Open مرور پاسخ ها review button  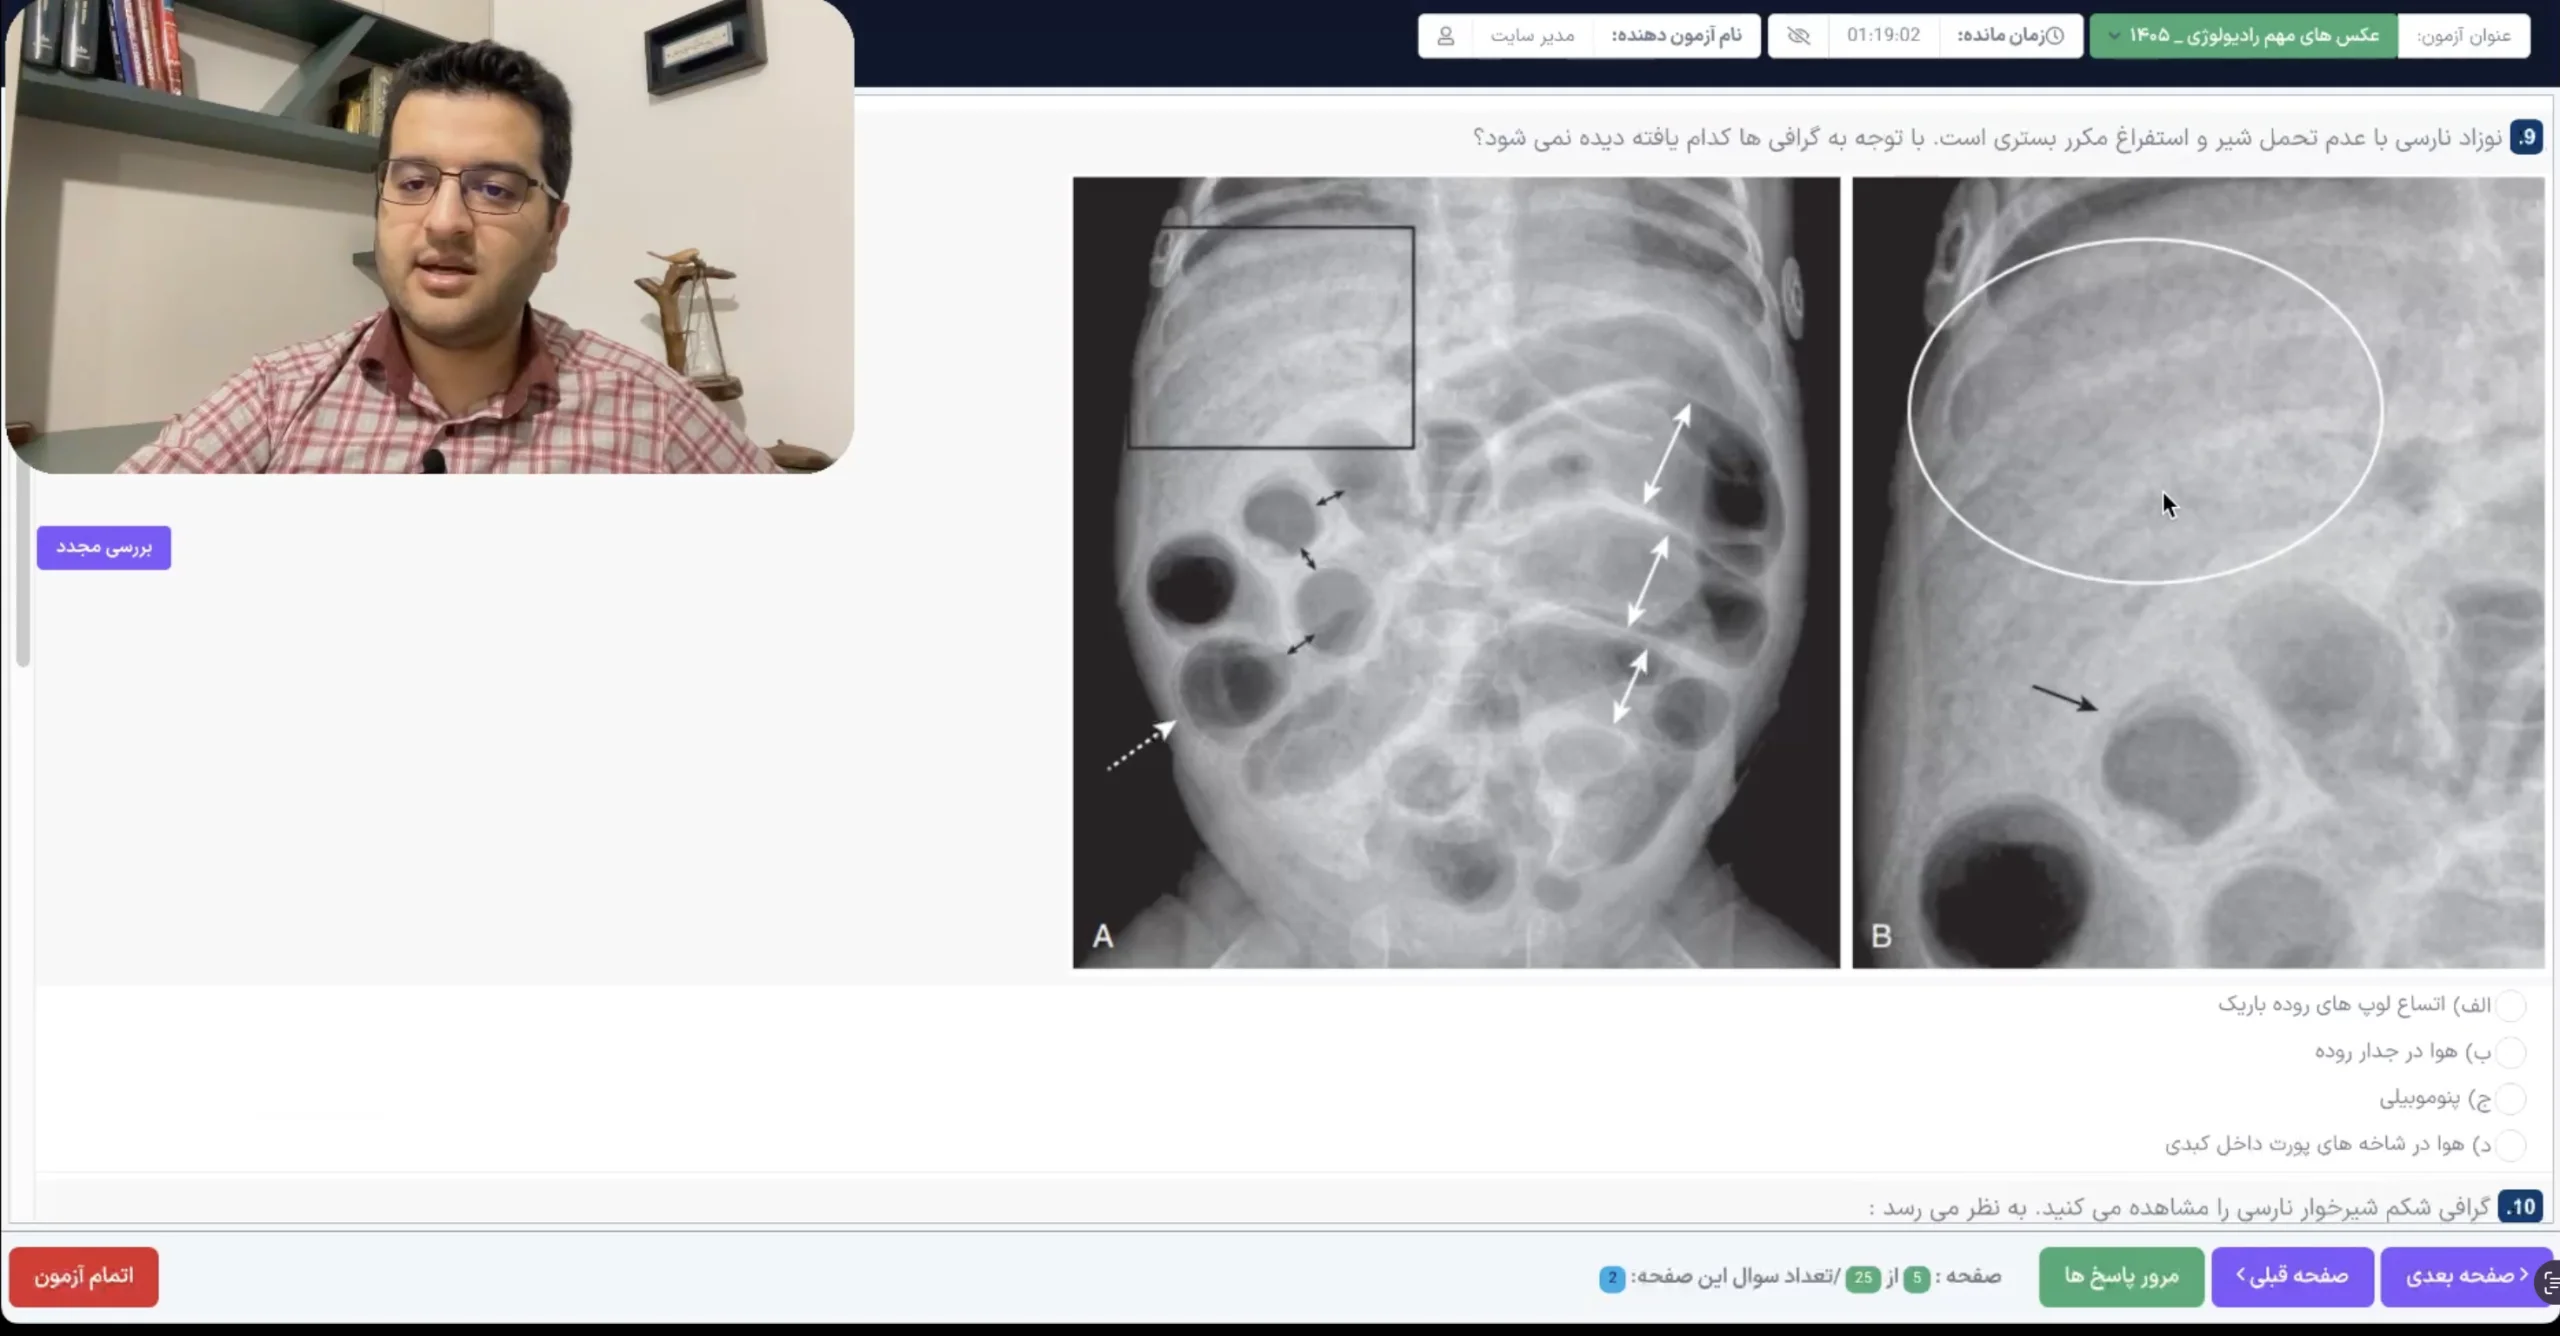coord(2121,1276)
